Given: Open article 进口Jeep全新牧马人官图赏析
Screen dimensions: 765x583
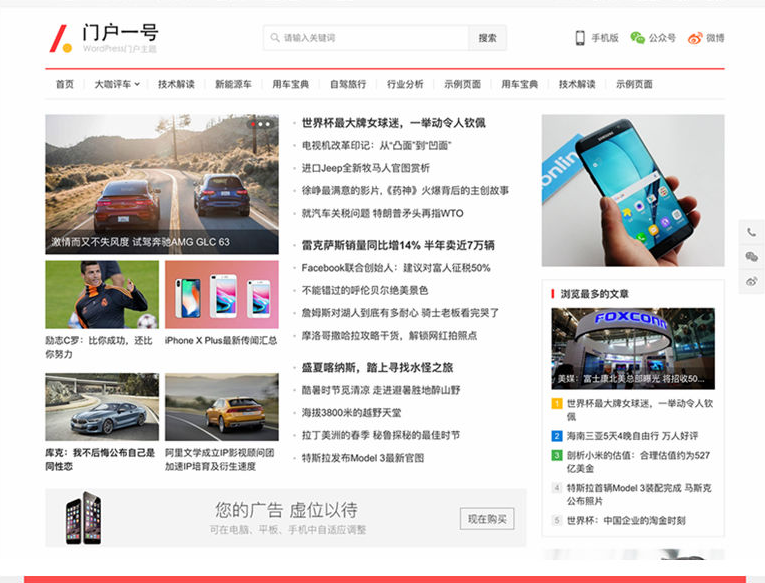Looking at the screenshot, I should pyautogui.click(x=365, y=168).
